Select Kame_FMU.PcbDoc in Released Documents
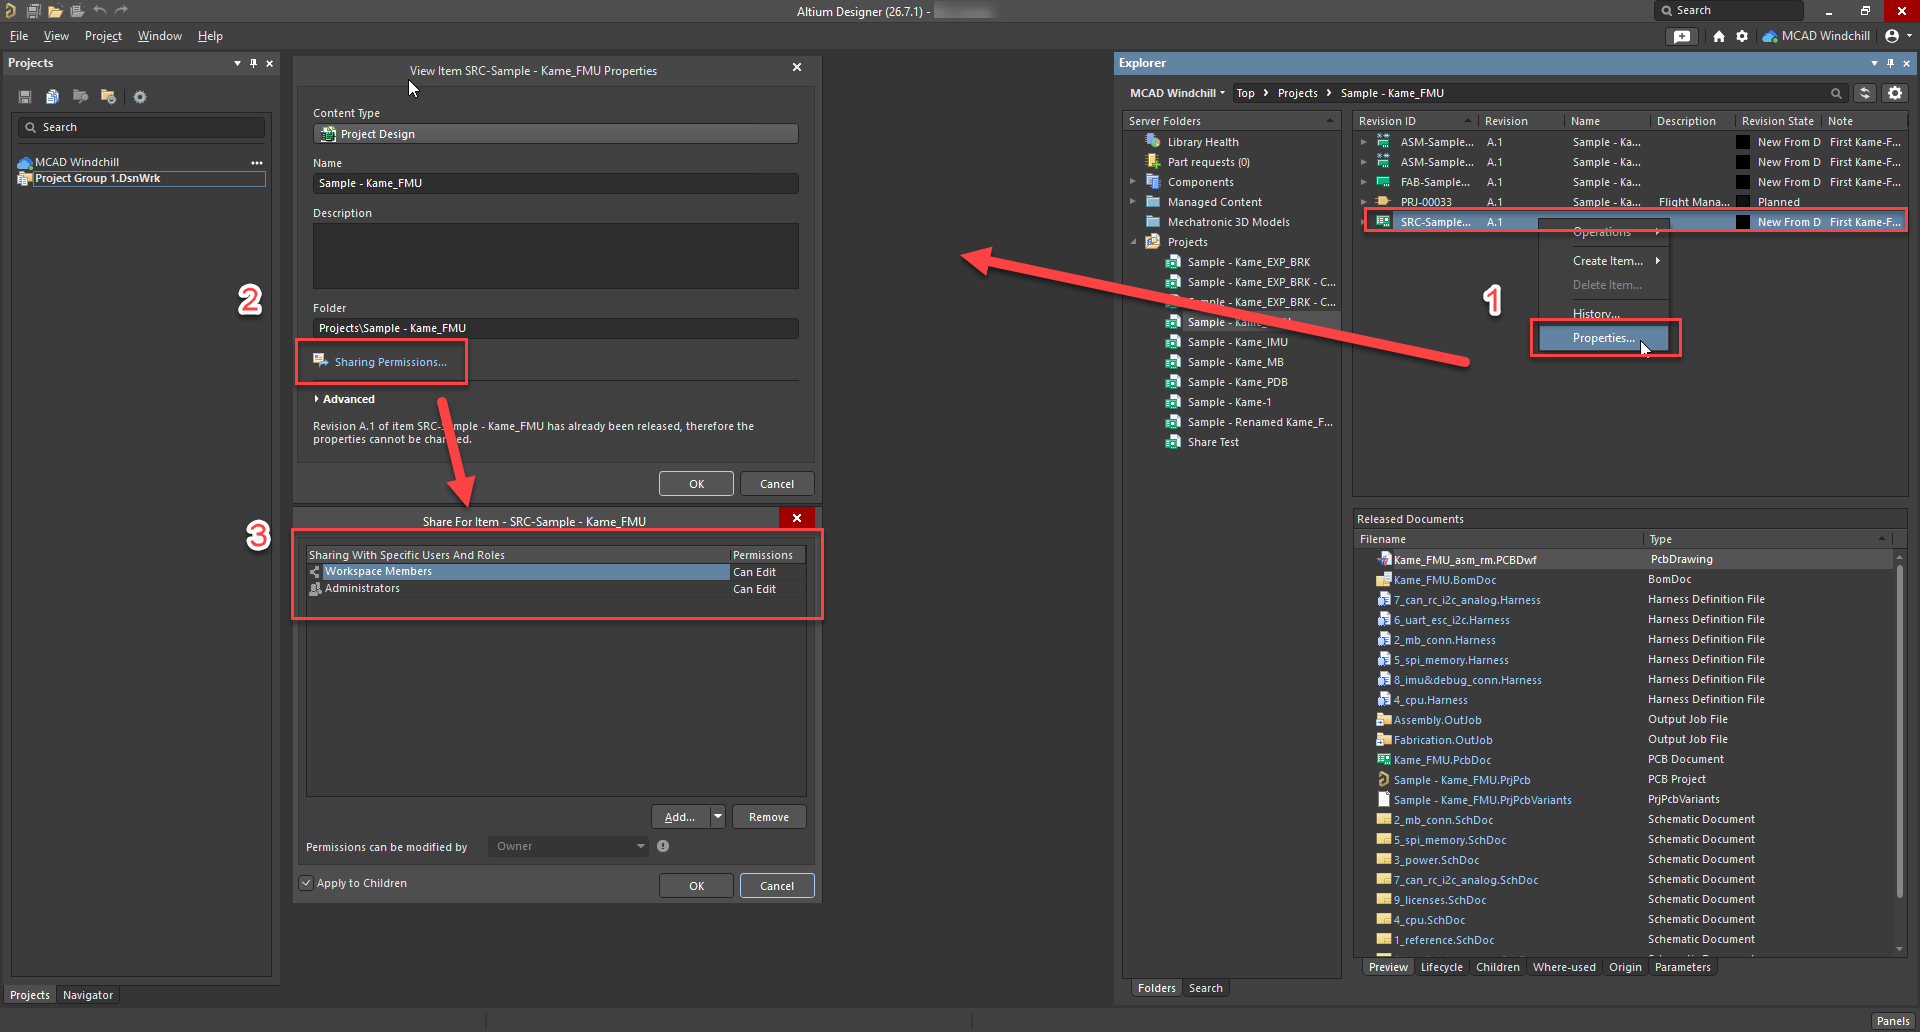This screenshot has width=1920, height=1032. click(x=1442, y=760)
